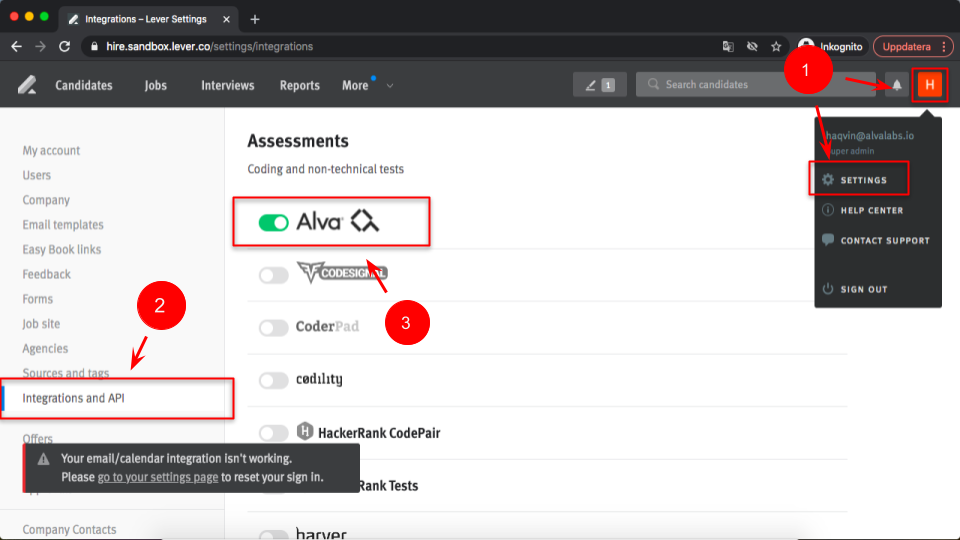
Task: Click the orange H user avatar
Action: [930, 85]
